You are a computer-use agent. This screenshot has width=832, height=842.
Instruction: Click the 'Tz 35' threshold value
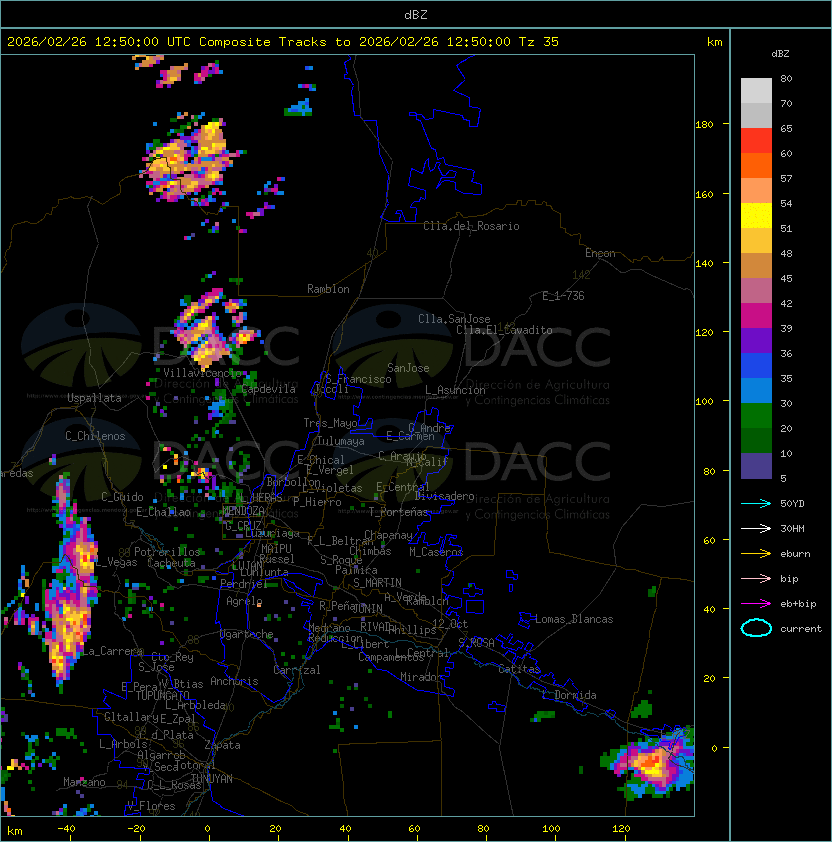coord(539,42)
